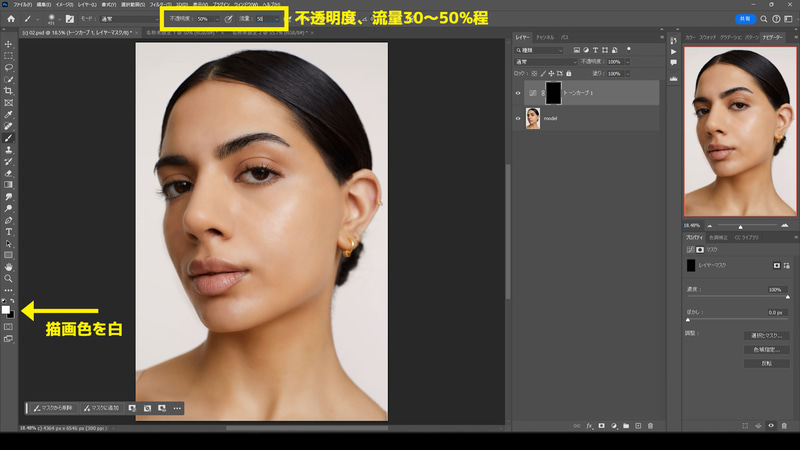Open the flow value dropdown arrow
Image resolution: width=800 pixels, height=450 pixels.
(277, 19)
